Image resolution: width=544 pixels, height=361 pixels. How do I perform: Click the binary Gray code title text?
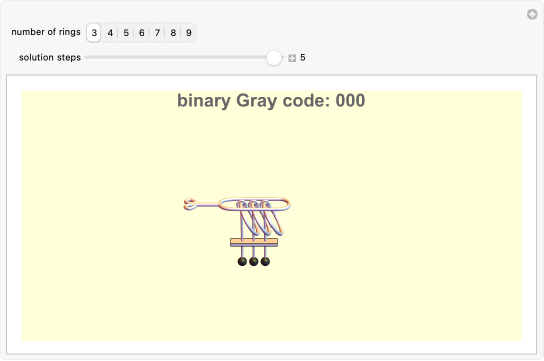point(271,101)
